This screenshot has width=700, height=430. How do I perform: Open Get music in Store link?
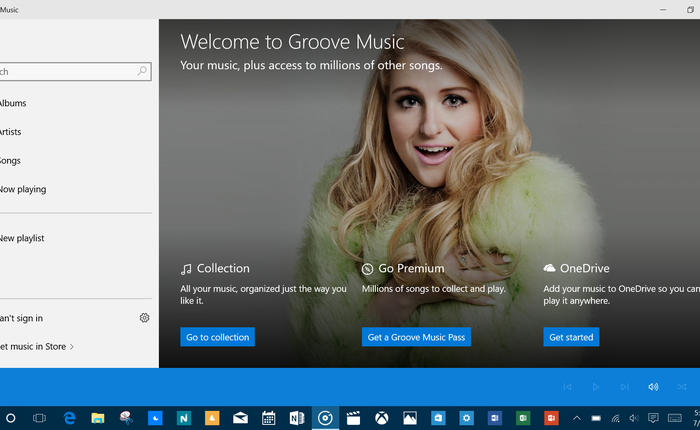(x=36, y=347)
